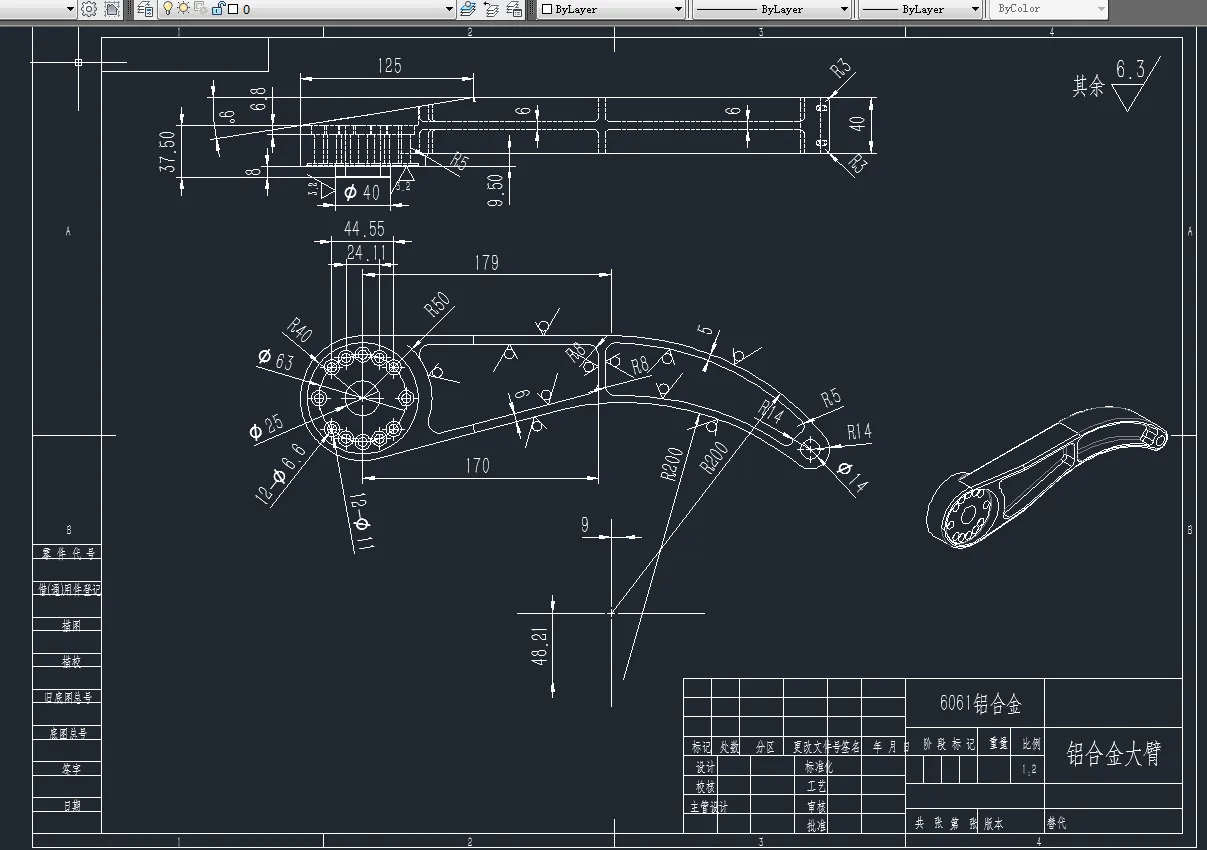This screenshot has width=1207, height=850.
Task: Select the 3D isometric arm view
Action: [x=1046, y=477]
